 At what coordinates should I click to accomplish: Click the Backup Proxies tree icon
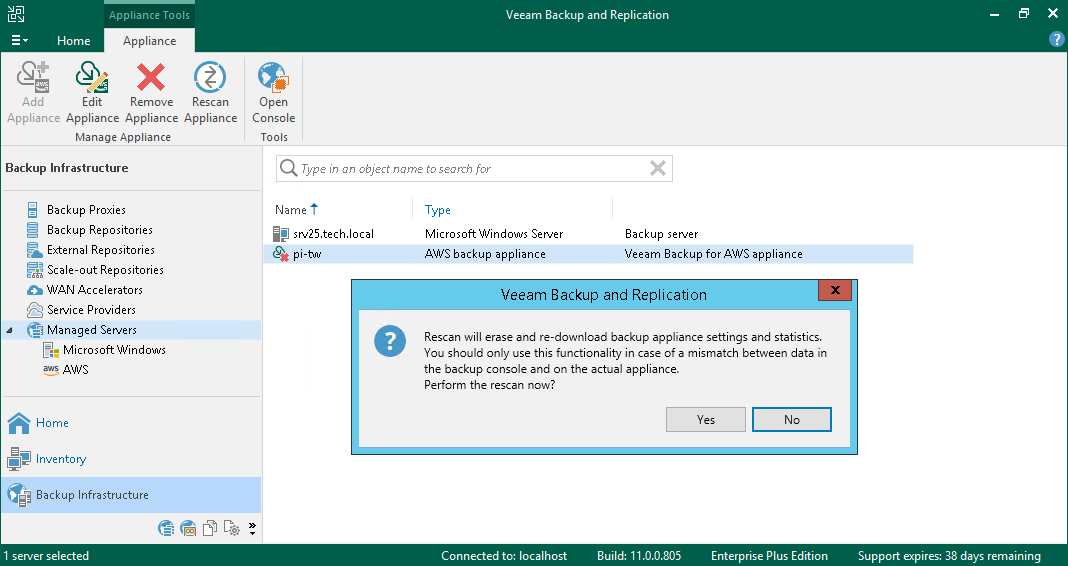coord(33,210)
